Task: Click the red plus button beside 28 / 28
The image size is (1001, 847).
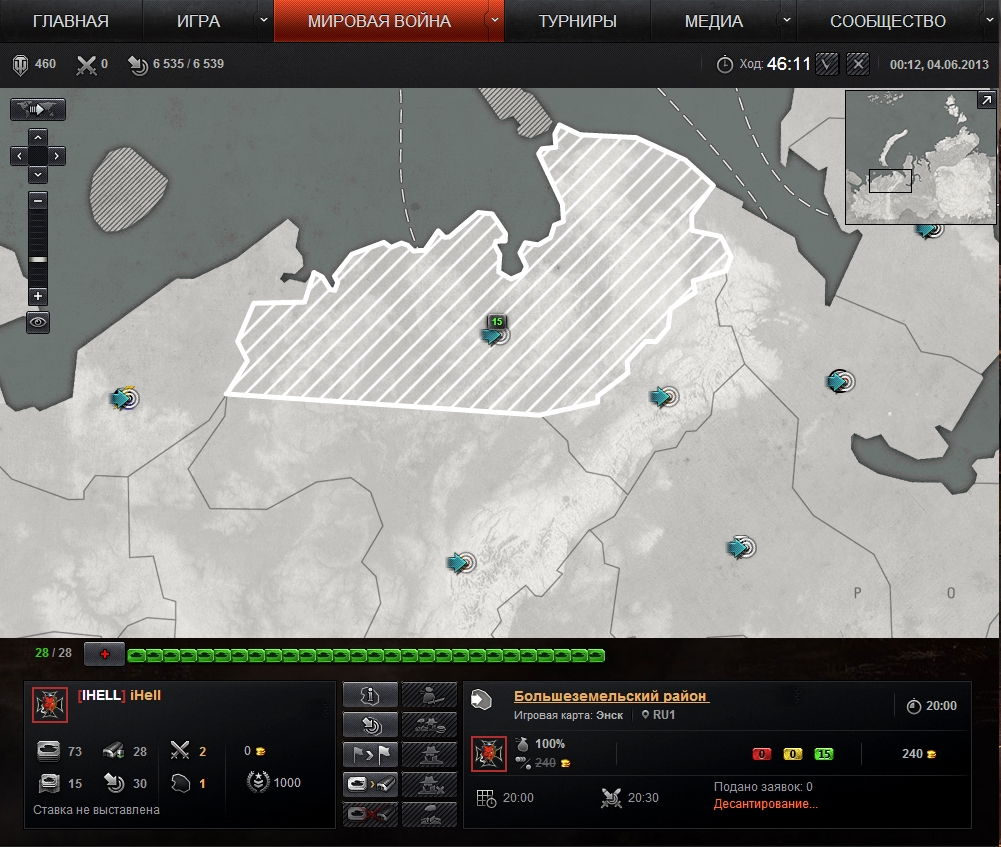Action: (x=105, y=654)
